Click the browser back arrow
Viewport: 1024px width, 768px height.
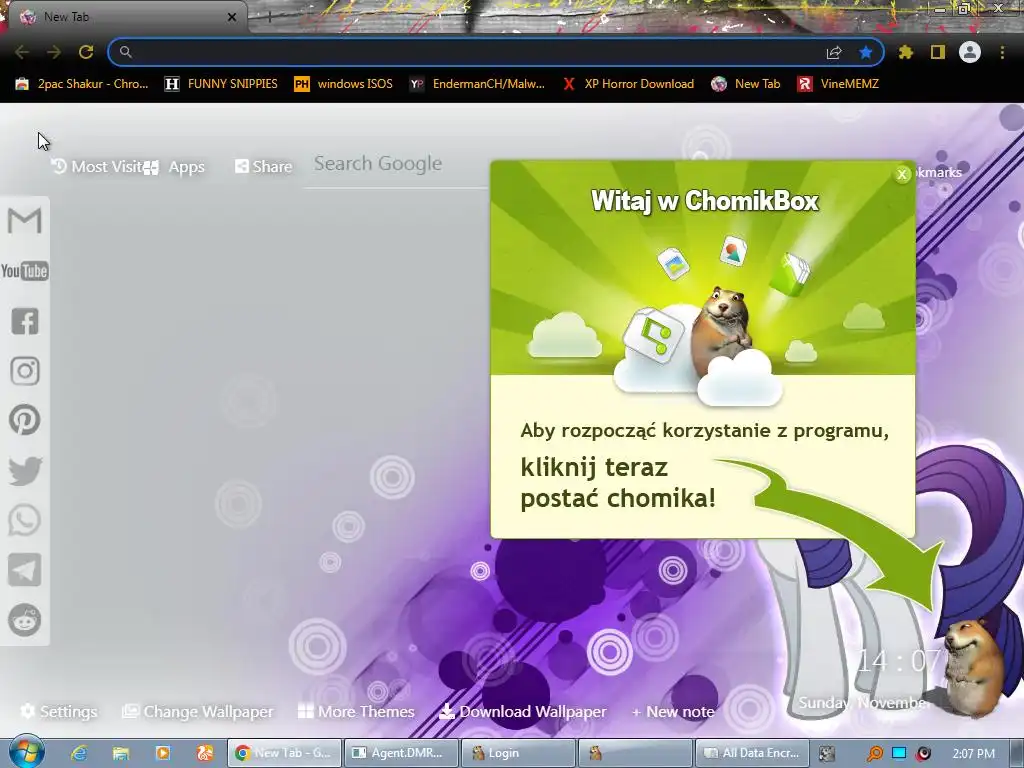(x=22, y=52)
